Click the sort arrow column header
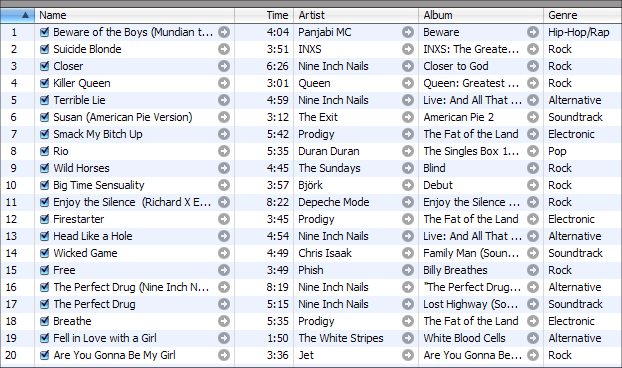This screenshot has width=622, height=368. pyautogui.click(x=17, y=15)
